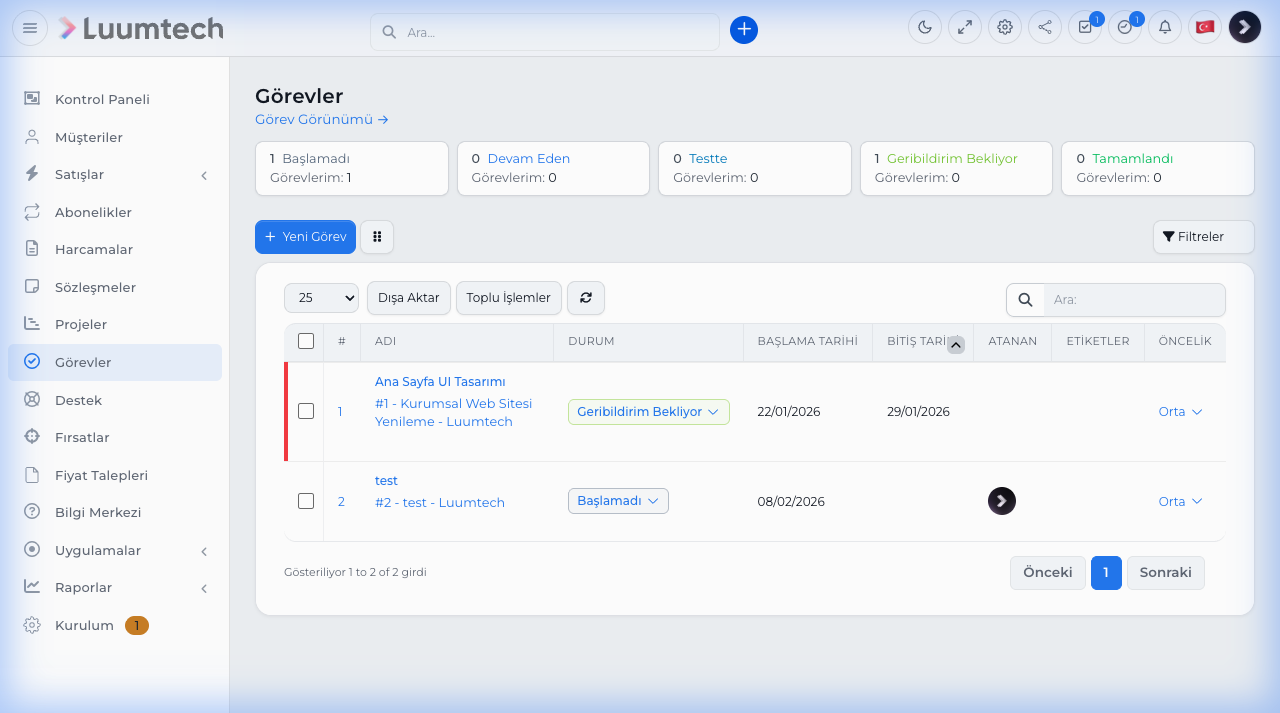Toggle the hamburger sidebar menu
The height and width of the screenshot is (713, 1280).
tap(30, 28)
